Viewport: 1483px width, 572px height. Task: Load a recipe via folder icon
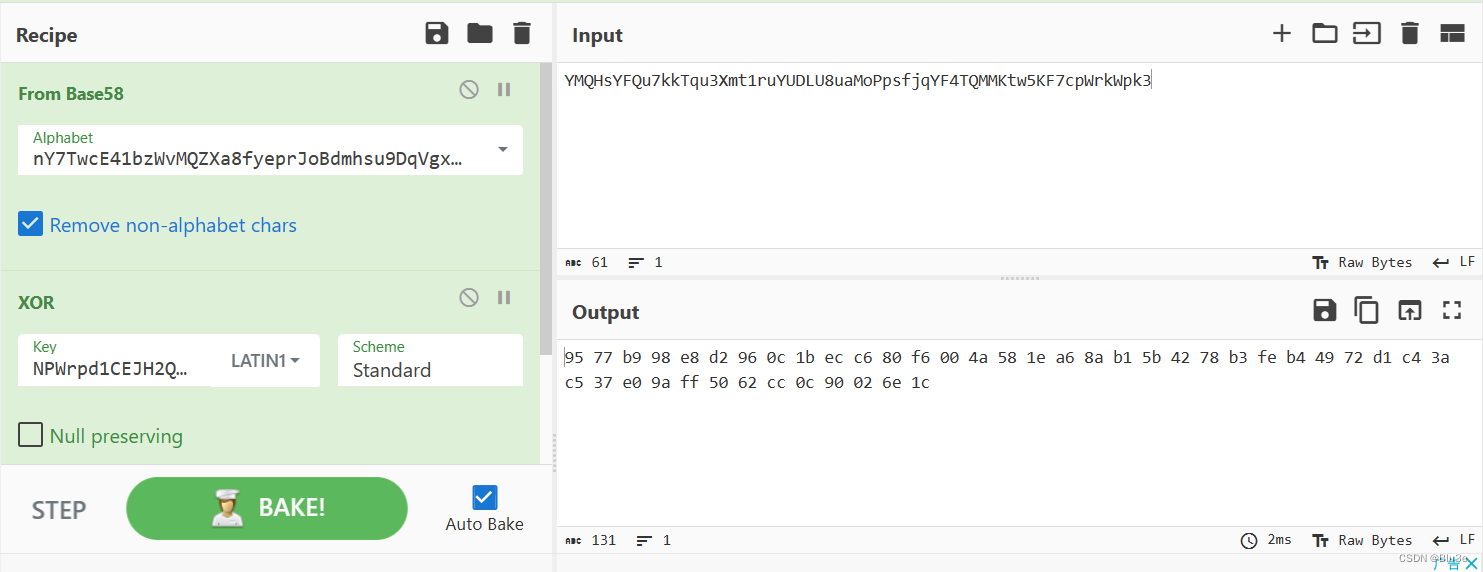coord(480,34)
